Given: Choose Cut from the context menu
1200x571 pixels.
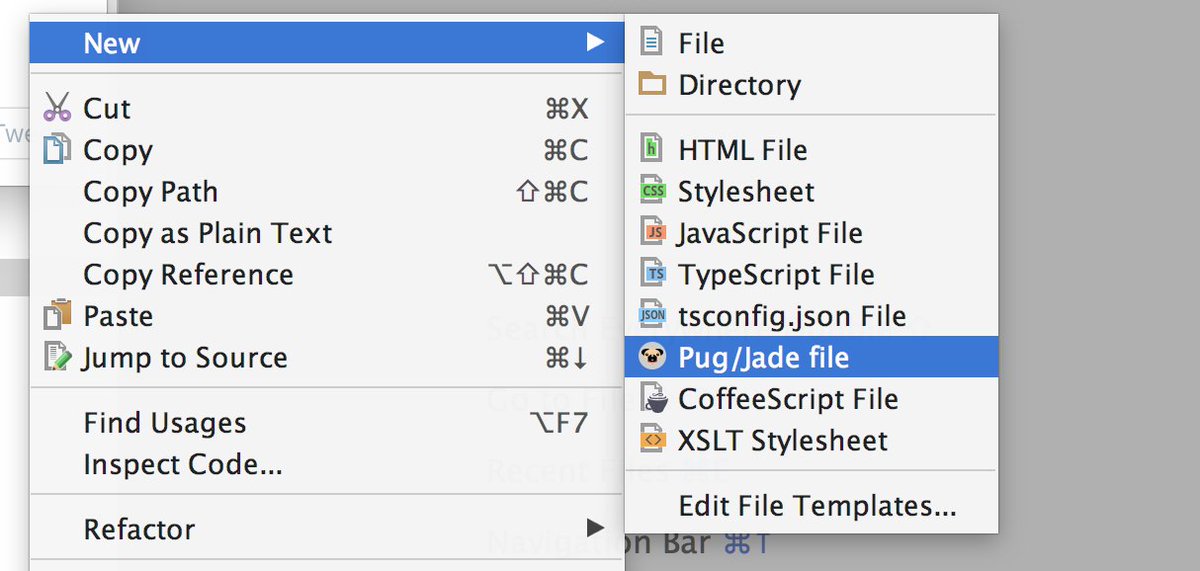Looking at the screenshot, I should click(327, 108).
